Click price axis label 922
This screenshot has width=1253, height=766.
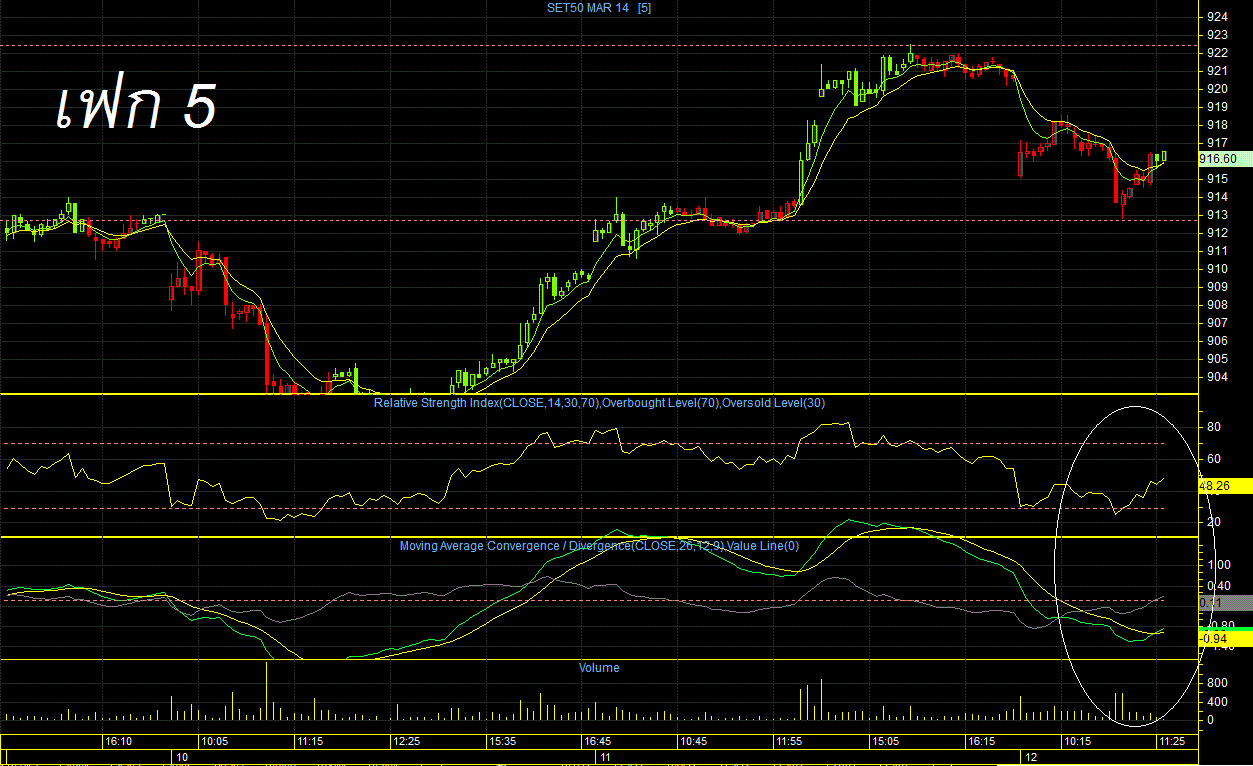pyautogui.click(x=1217, y=53)
